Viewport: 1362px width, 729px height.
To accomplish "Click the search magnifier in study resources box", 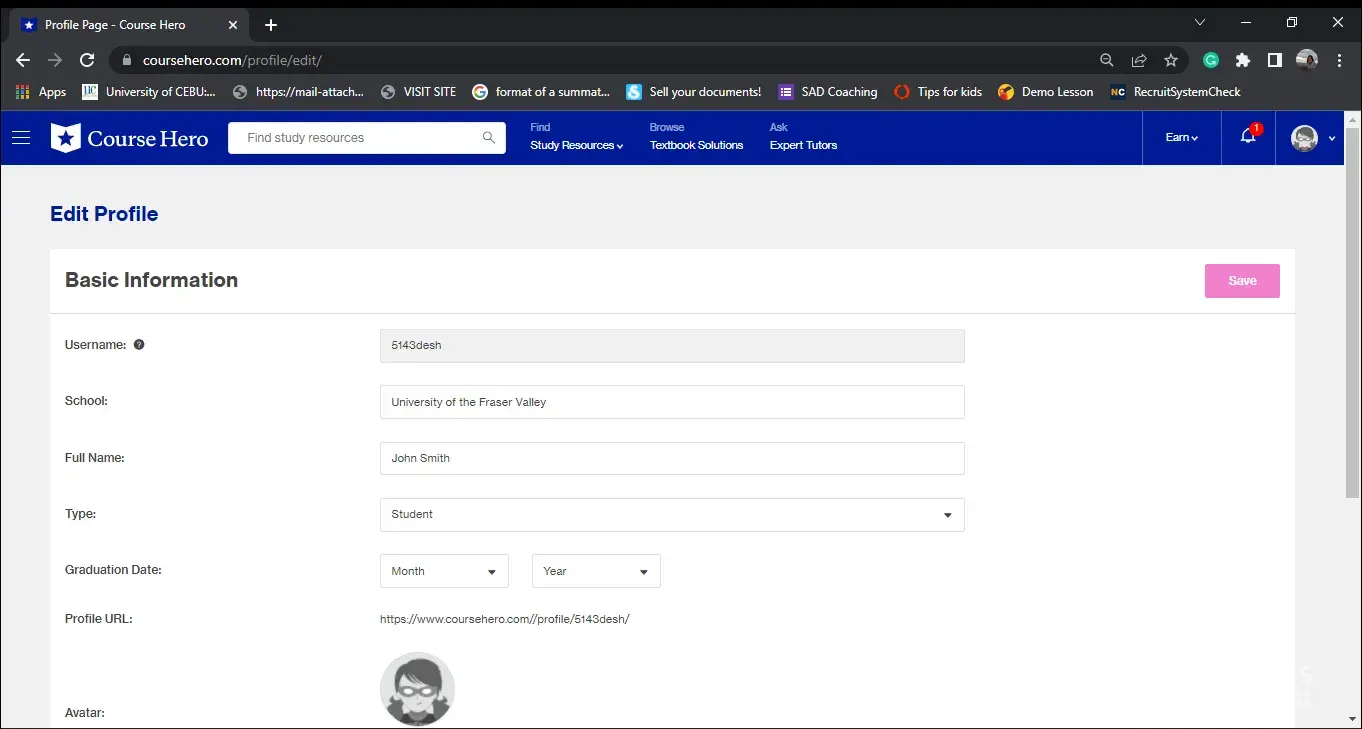I will click(x=488, y=138).
